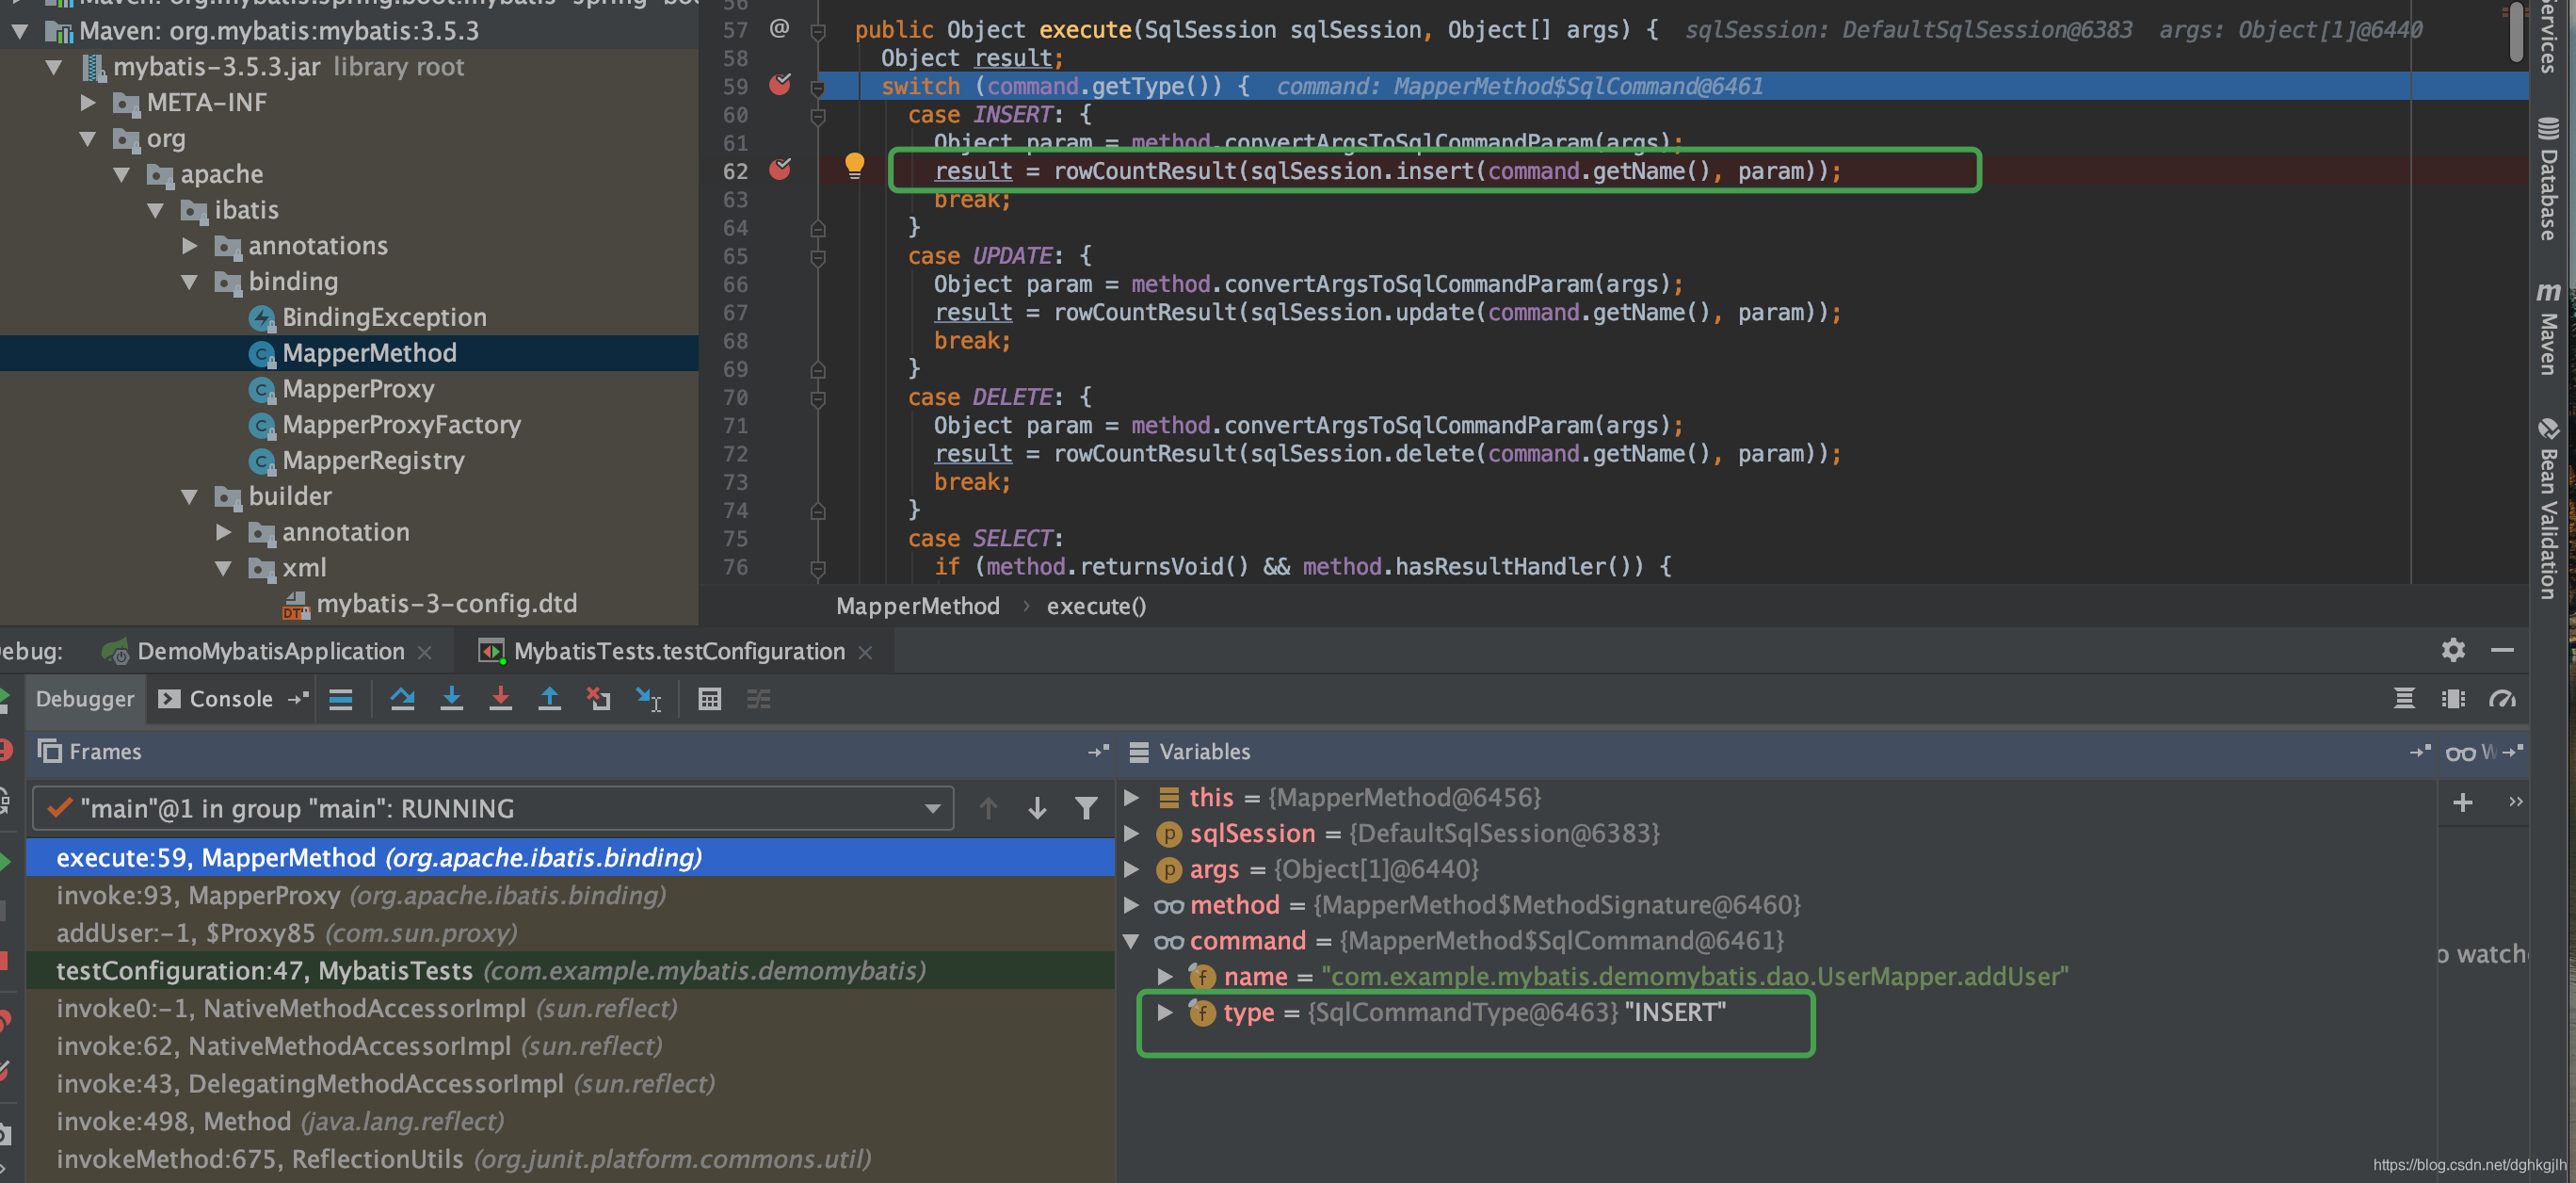The height and width of the screenshot is (1183, 2576).
Task: Add a new watch with plus icon
Action: (2462, 802)
